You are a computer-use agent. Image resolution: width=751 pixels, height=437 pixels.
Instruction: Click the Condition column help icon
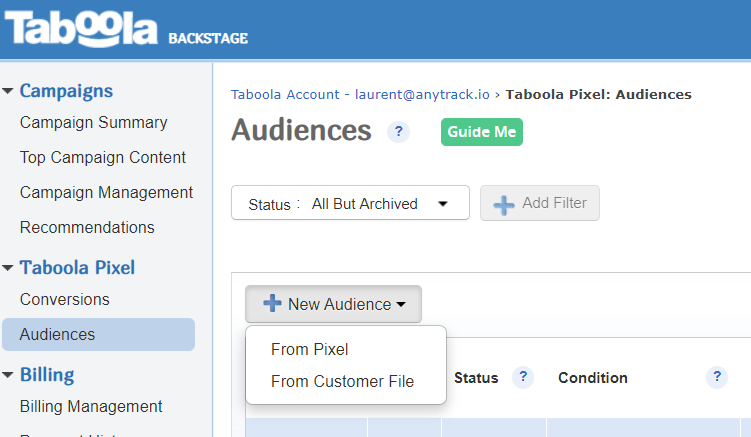coord(717,377)
